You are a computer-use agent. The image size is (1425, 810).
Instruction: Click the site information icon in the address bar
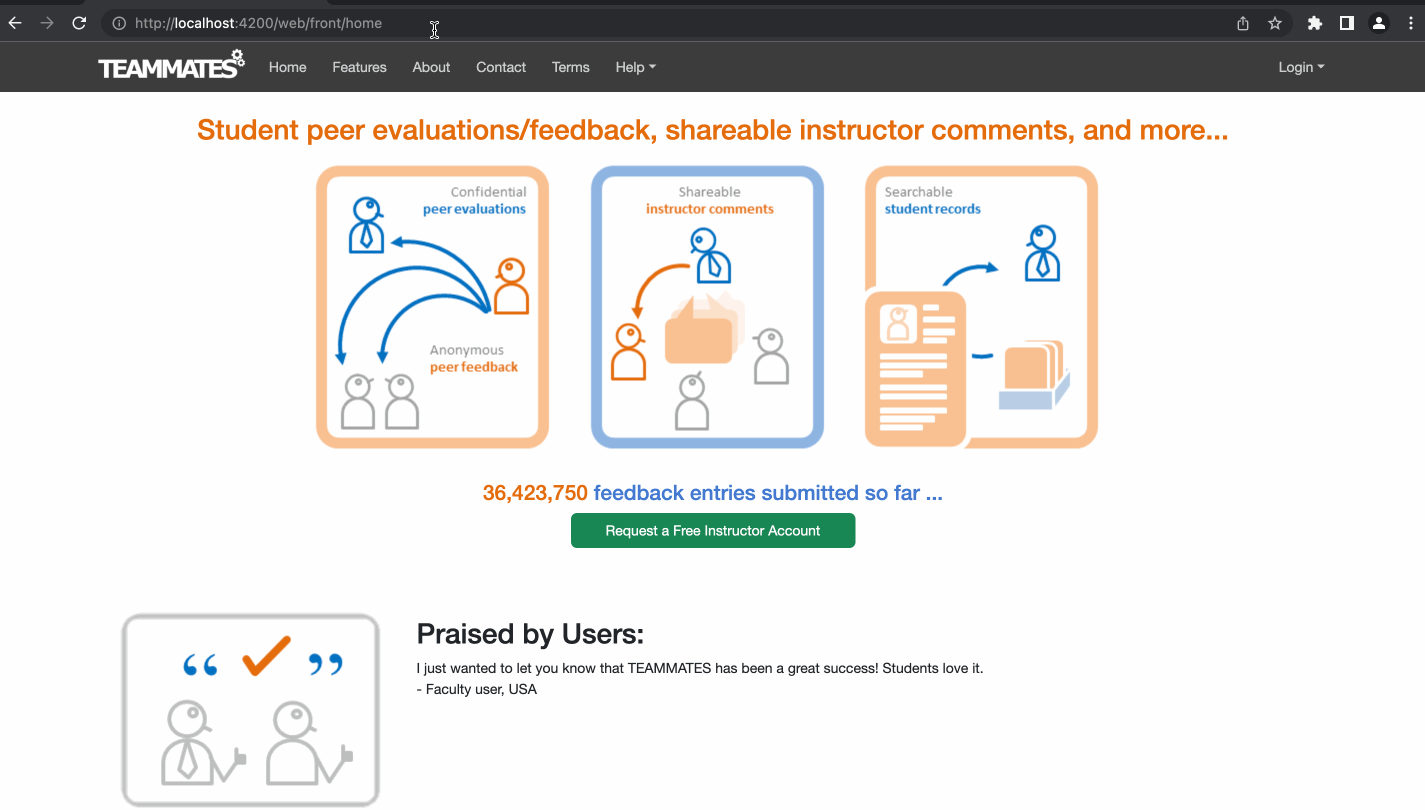coord(119,22)
